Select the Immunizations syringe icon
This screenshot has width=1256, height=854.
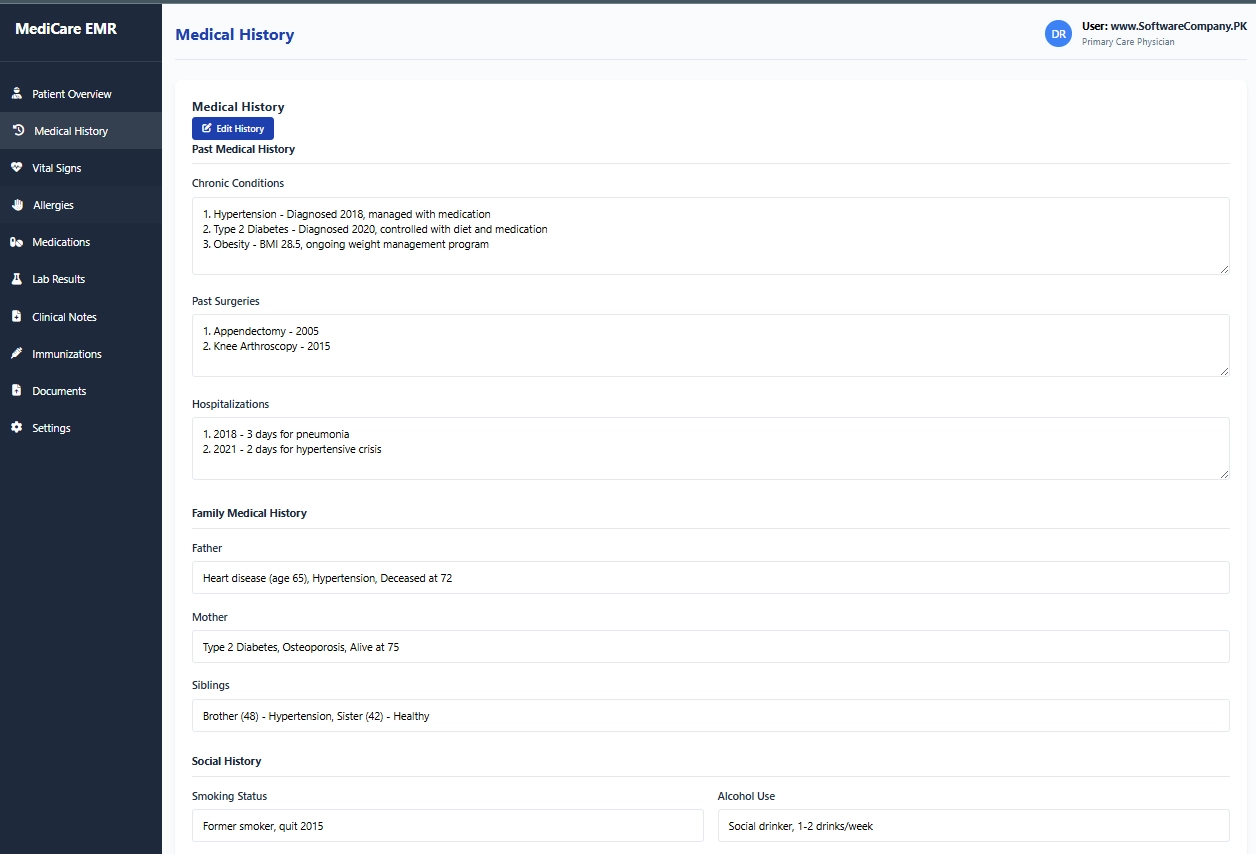17,353
